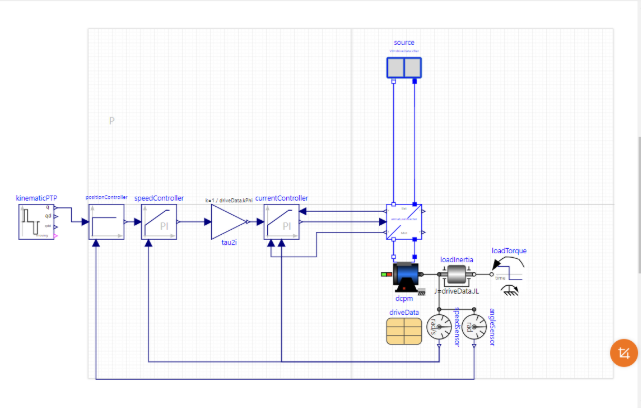The image size is (641, 408).
Task: Click the source label text
Action: point(404,43)
